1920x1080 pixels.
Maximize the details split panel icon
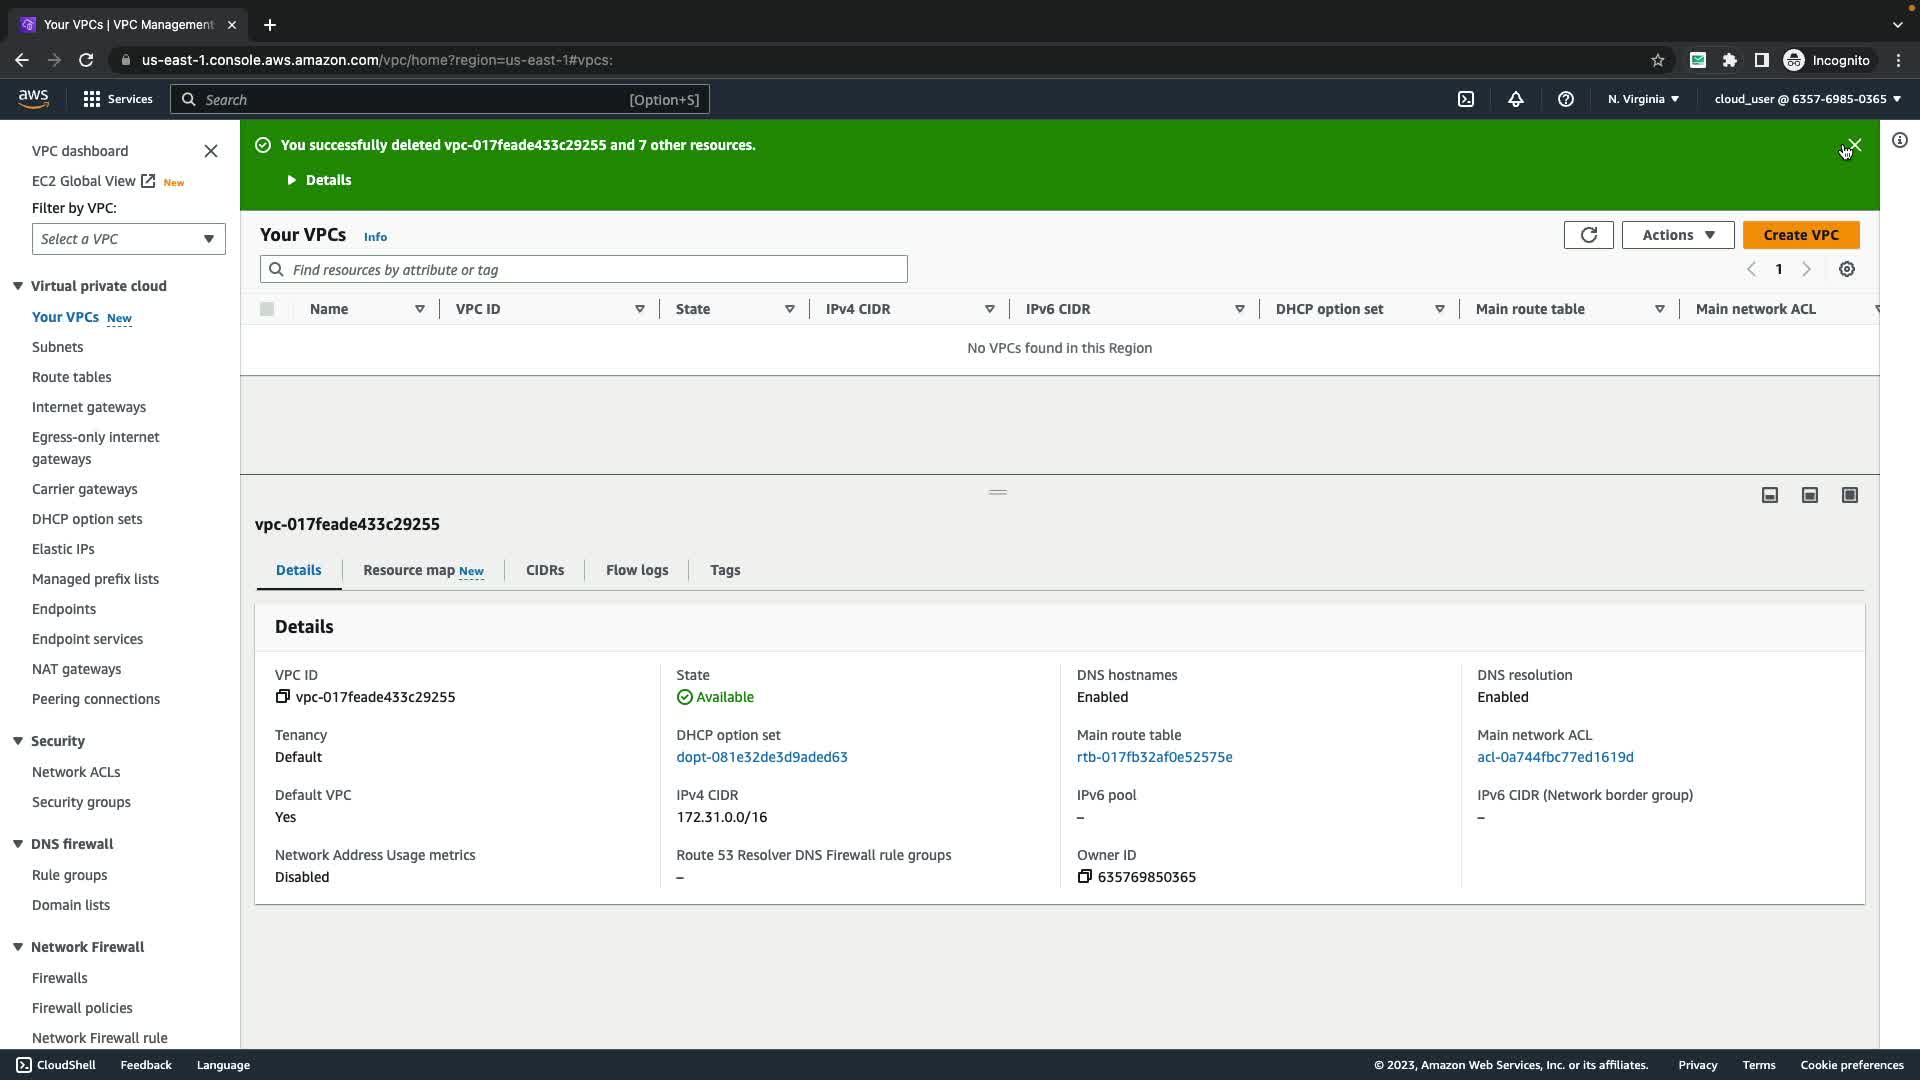coord(1850,495)
